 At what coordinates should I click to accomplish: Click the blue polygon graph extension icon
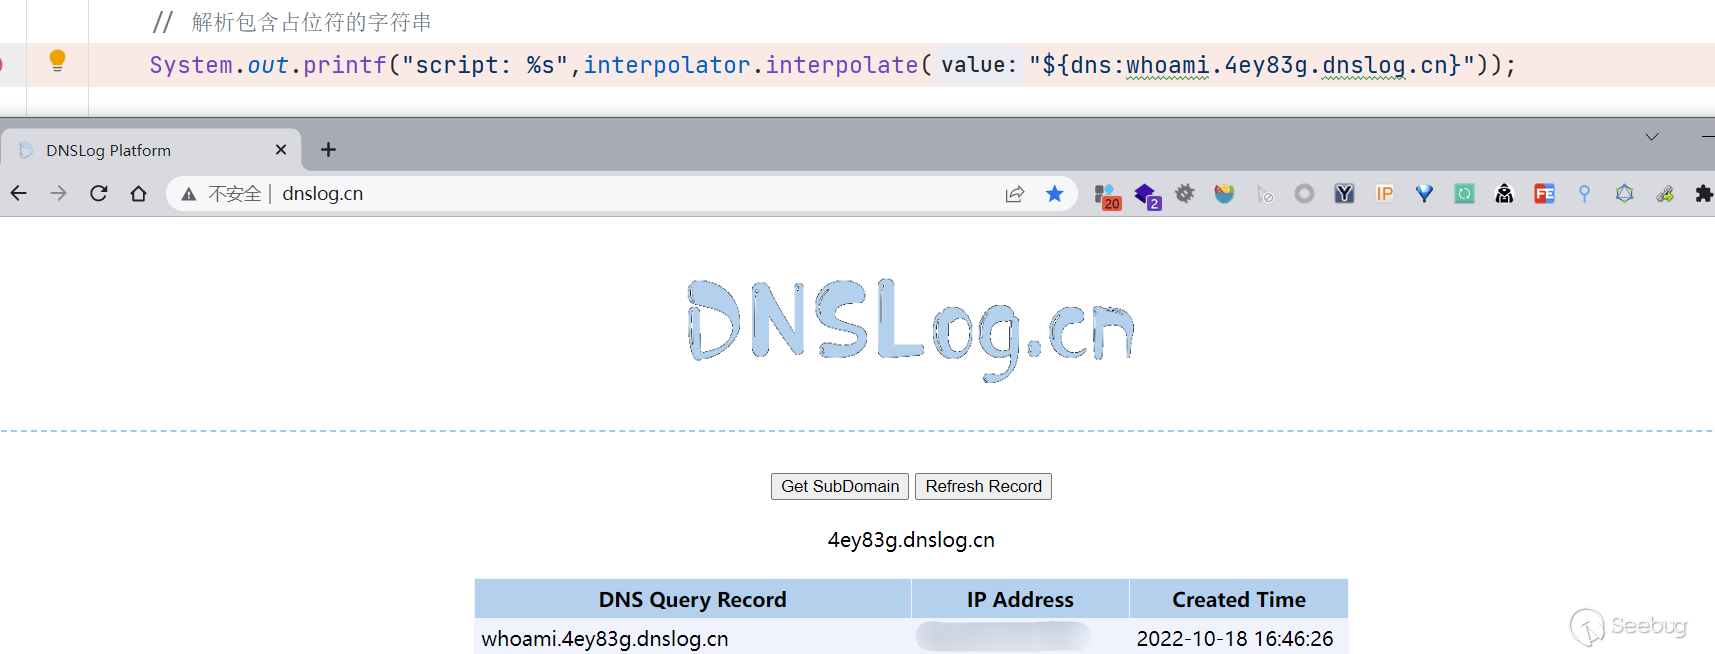tap(1624, 193)
